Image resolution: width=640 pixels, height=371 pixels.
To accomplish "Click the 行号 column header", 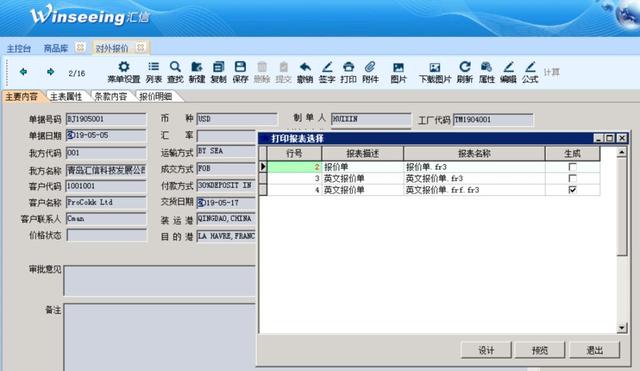I will point(294,153).
